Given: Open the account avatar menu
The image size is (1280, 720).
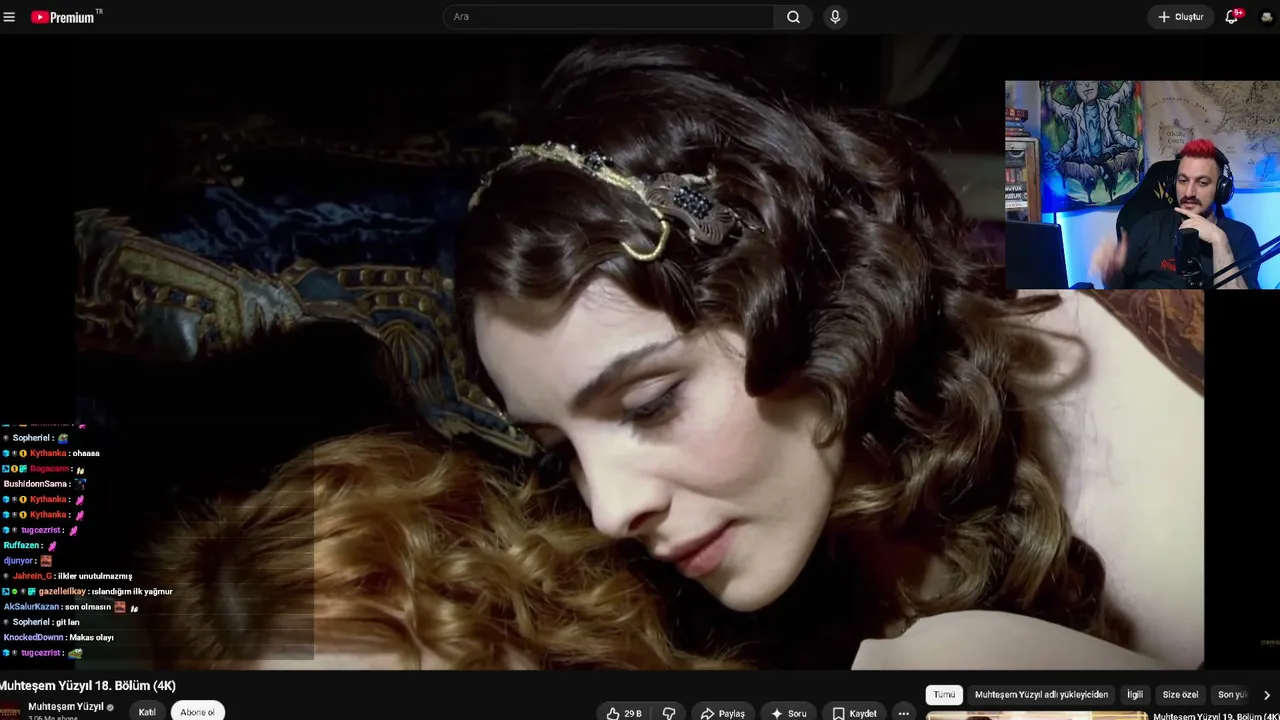Looking at the screenshot, I should (1268, 17).
